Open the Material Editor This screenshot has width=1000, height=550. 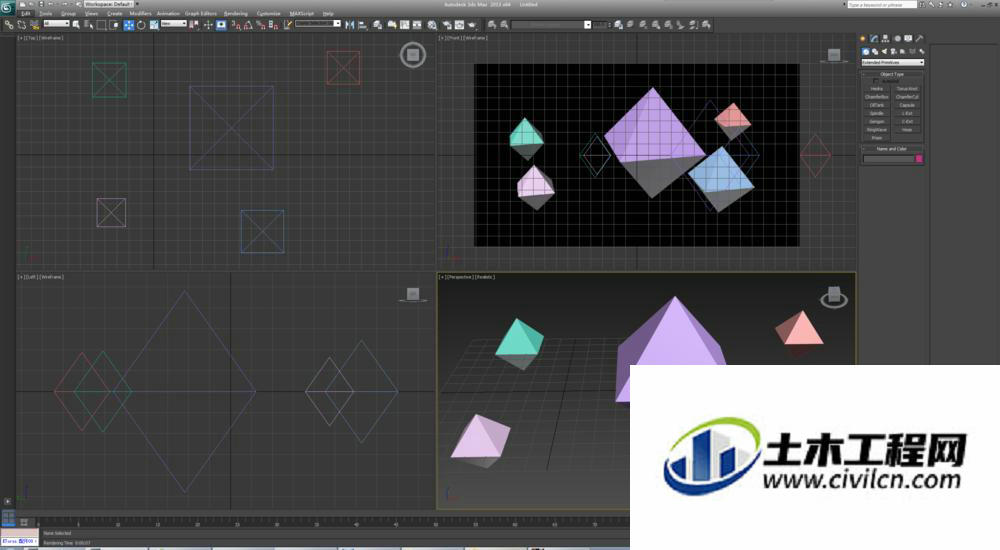tap(432, 25)
